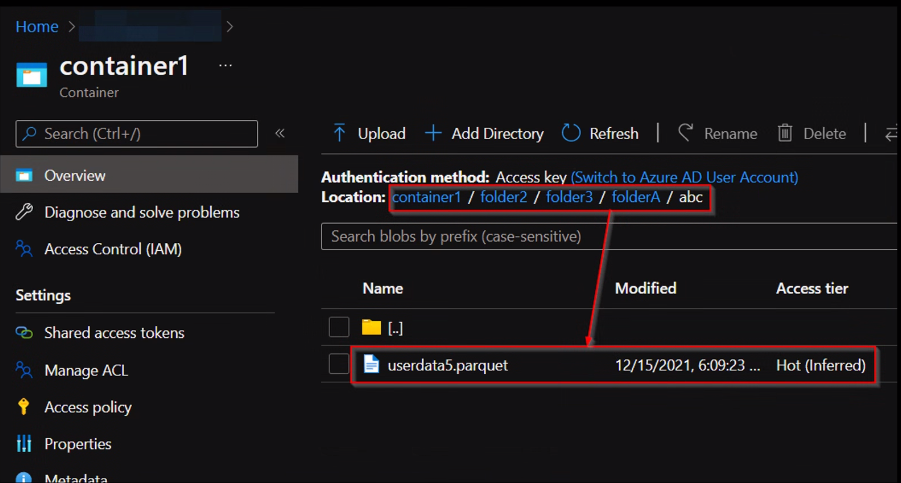Click the Hot (Inferred) access tier value
Viewport: 901px width, 483px height.
[821, 365]
